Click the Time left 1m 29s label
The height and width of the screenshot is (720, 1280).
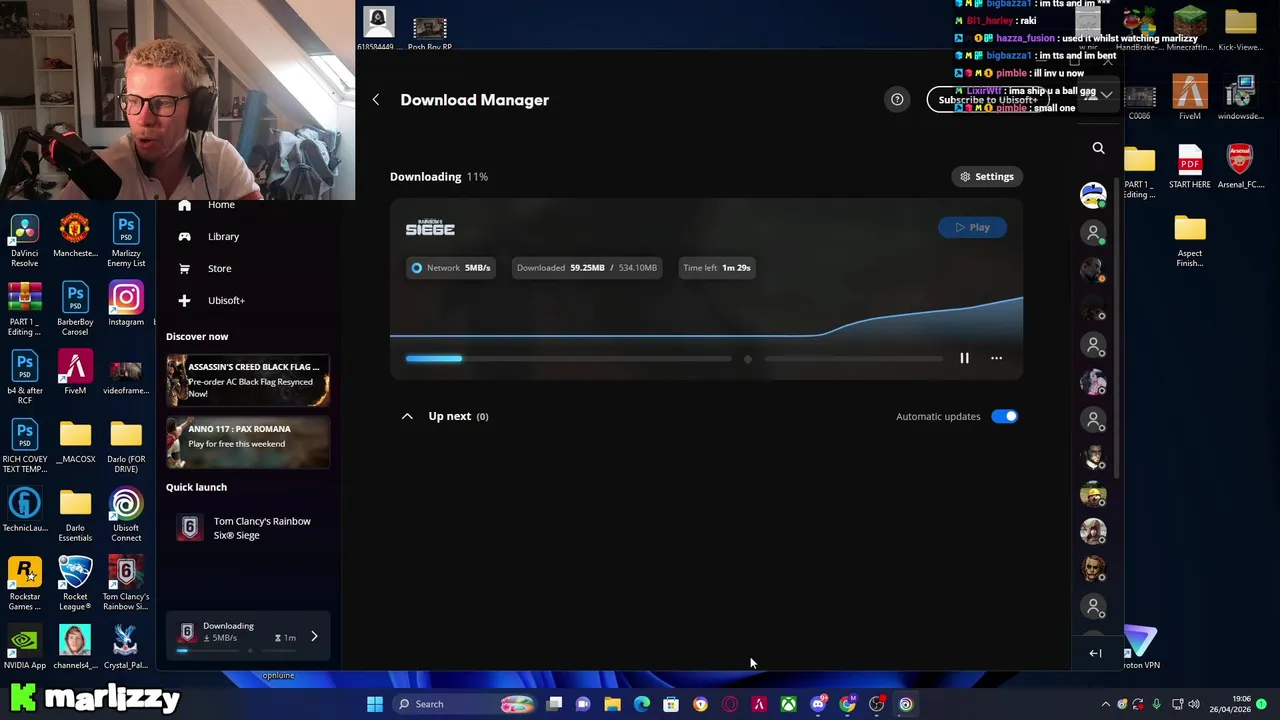[716, 268]
